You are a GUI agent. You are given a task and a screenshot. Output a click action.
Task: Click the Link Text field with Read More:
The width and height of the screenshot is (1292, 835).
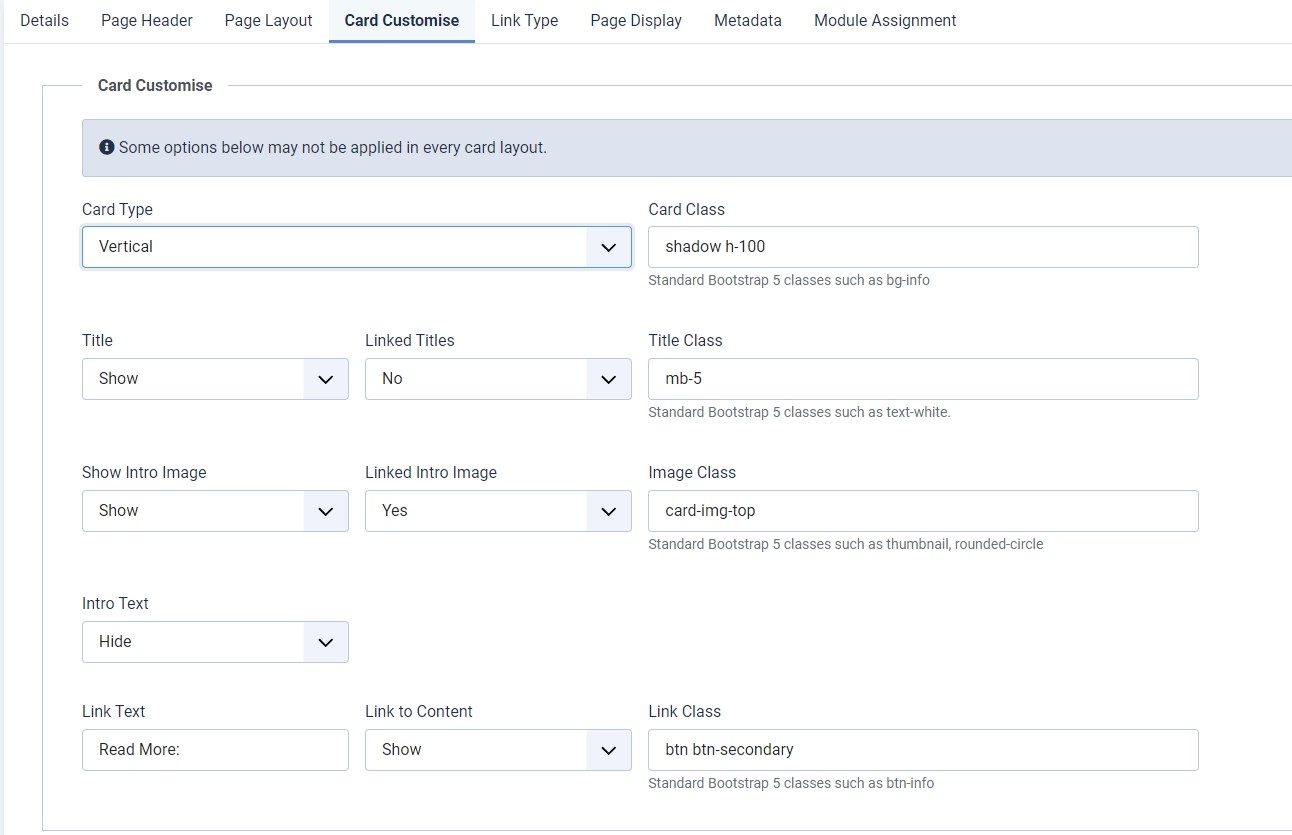215,750
